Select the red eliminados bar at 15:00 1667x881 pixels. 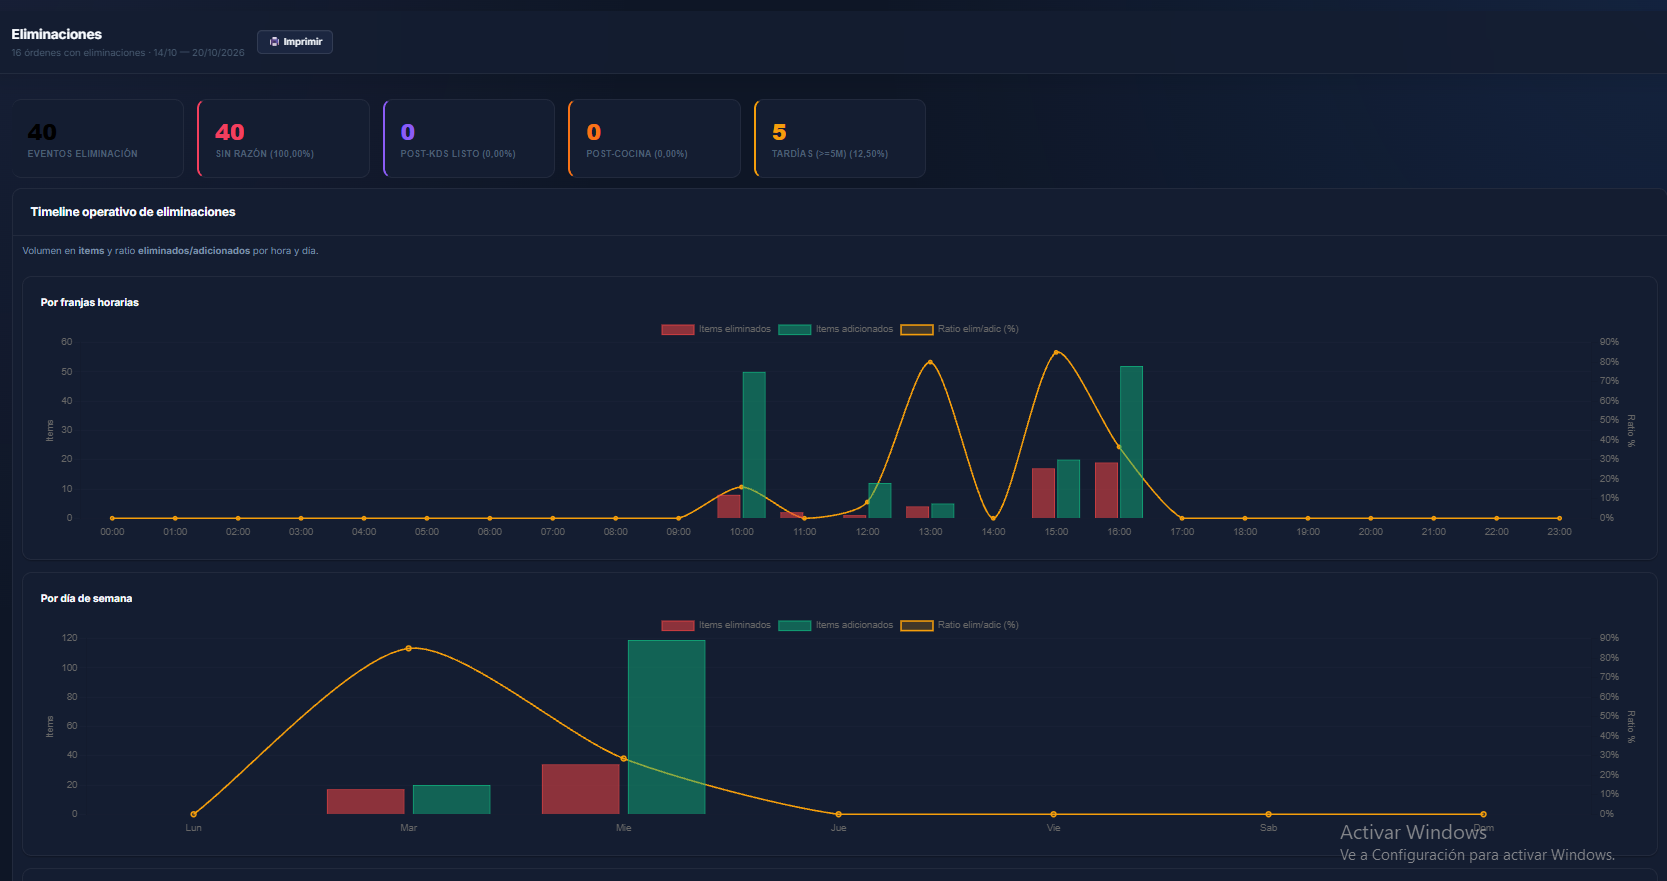point(1044,493)
